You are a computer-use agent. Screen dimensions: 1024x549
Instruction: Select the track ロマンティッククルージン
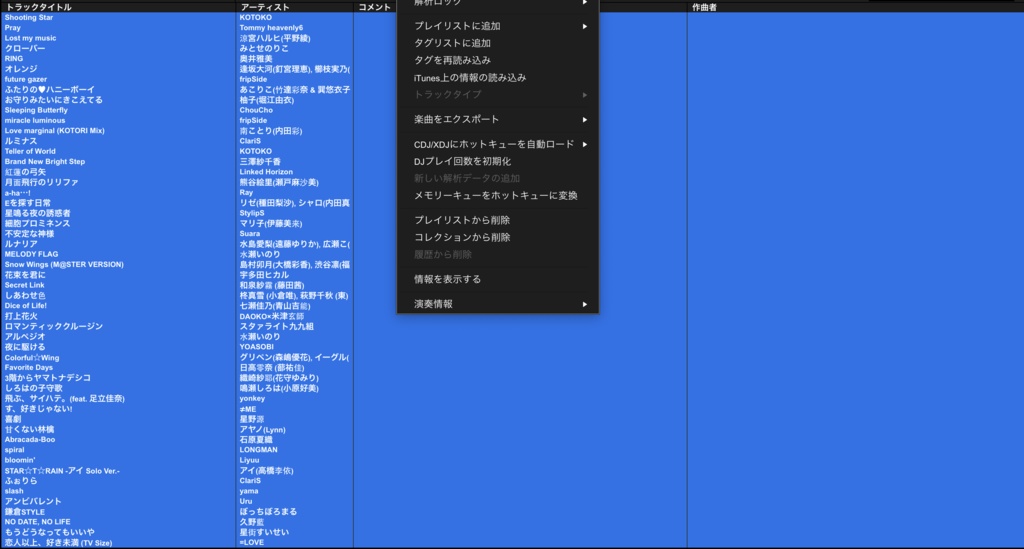(54, 326)
